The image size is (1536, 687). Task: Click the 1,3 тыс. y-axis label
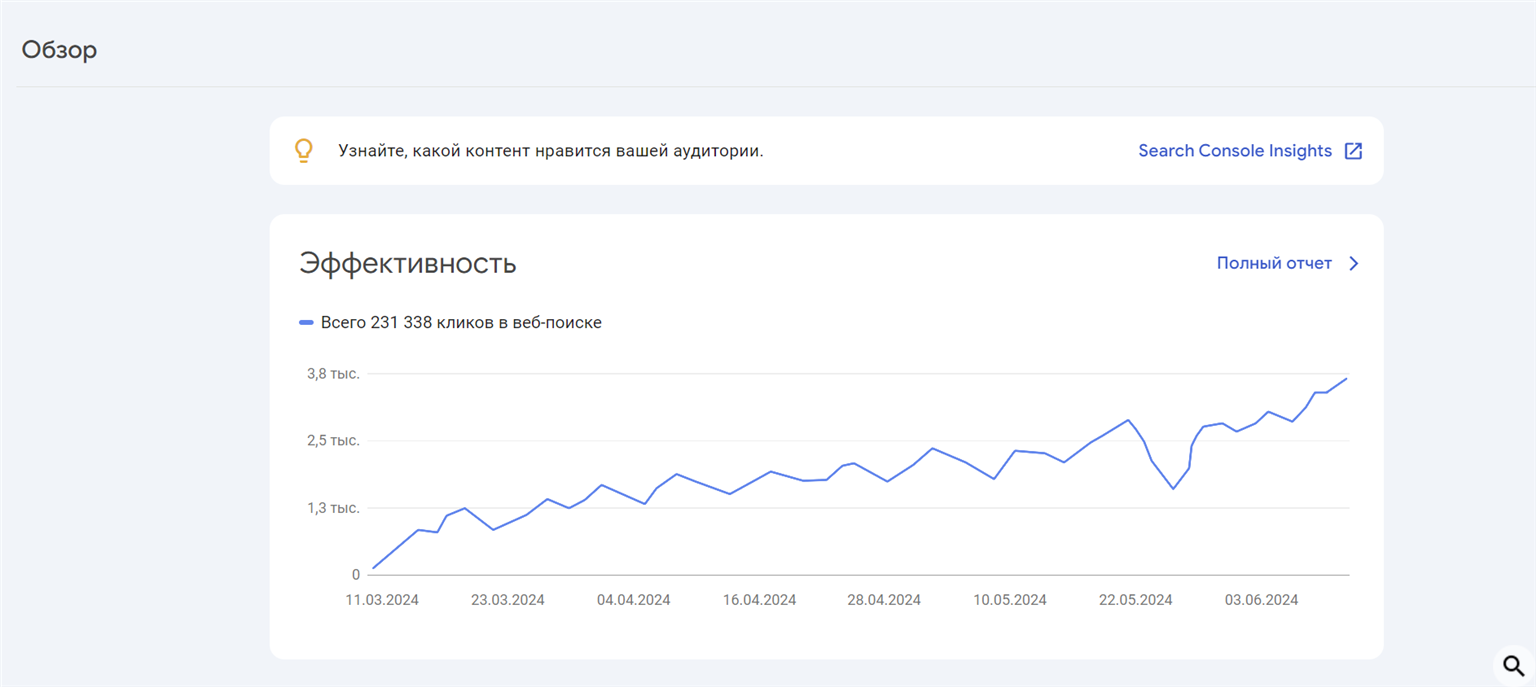click(x=333, y=508)
